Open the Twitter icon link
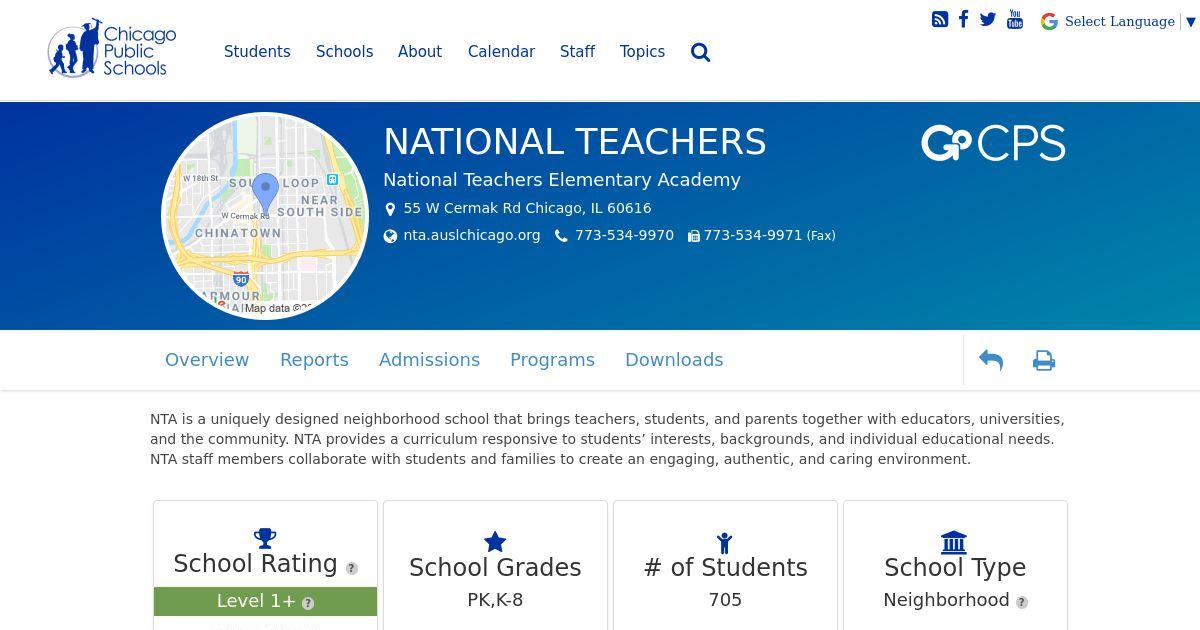Screen dimensions: 1200x630 988,19
